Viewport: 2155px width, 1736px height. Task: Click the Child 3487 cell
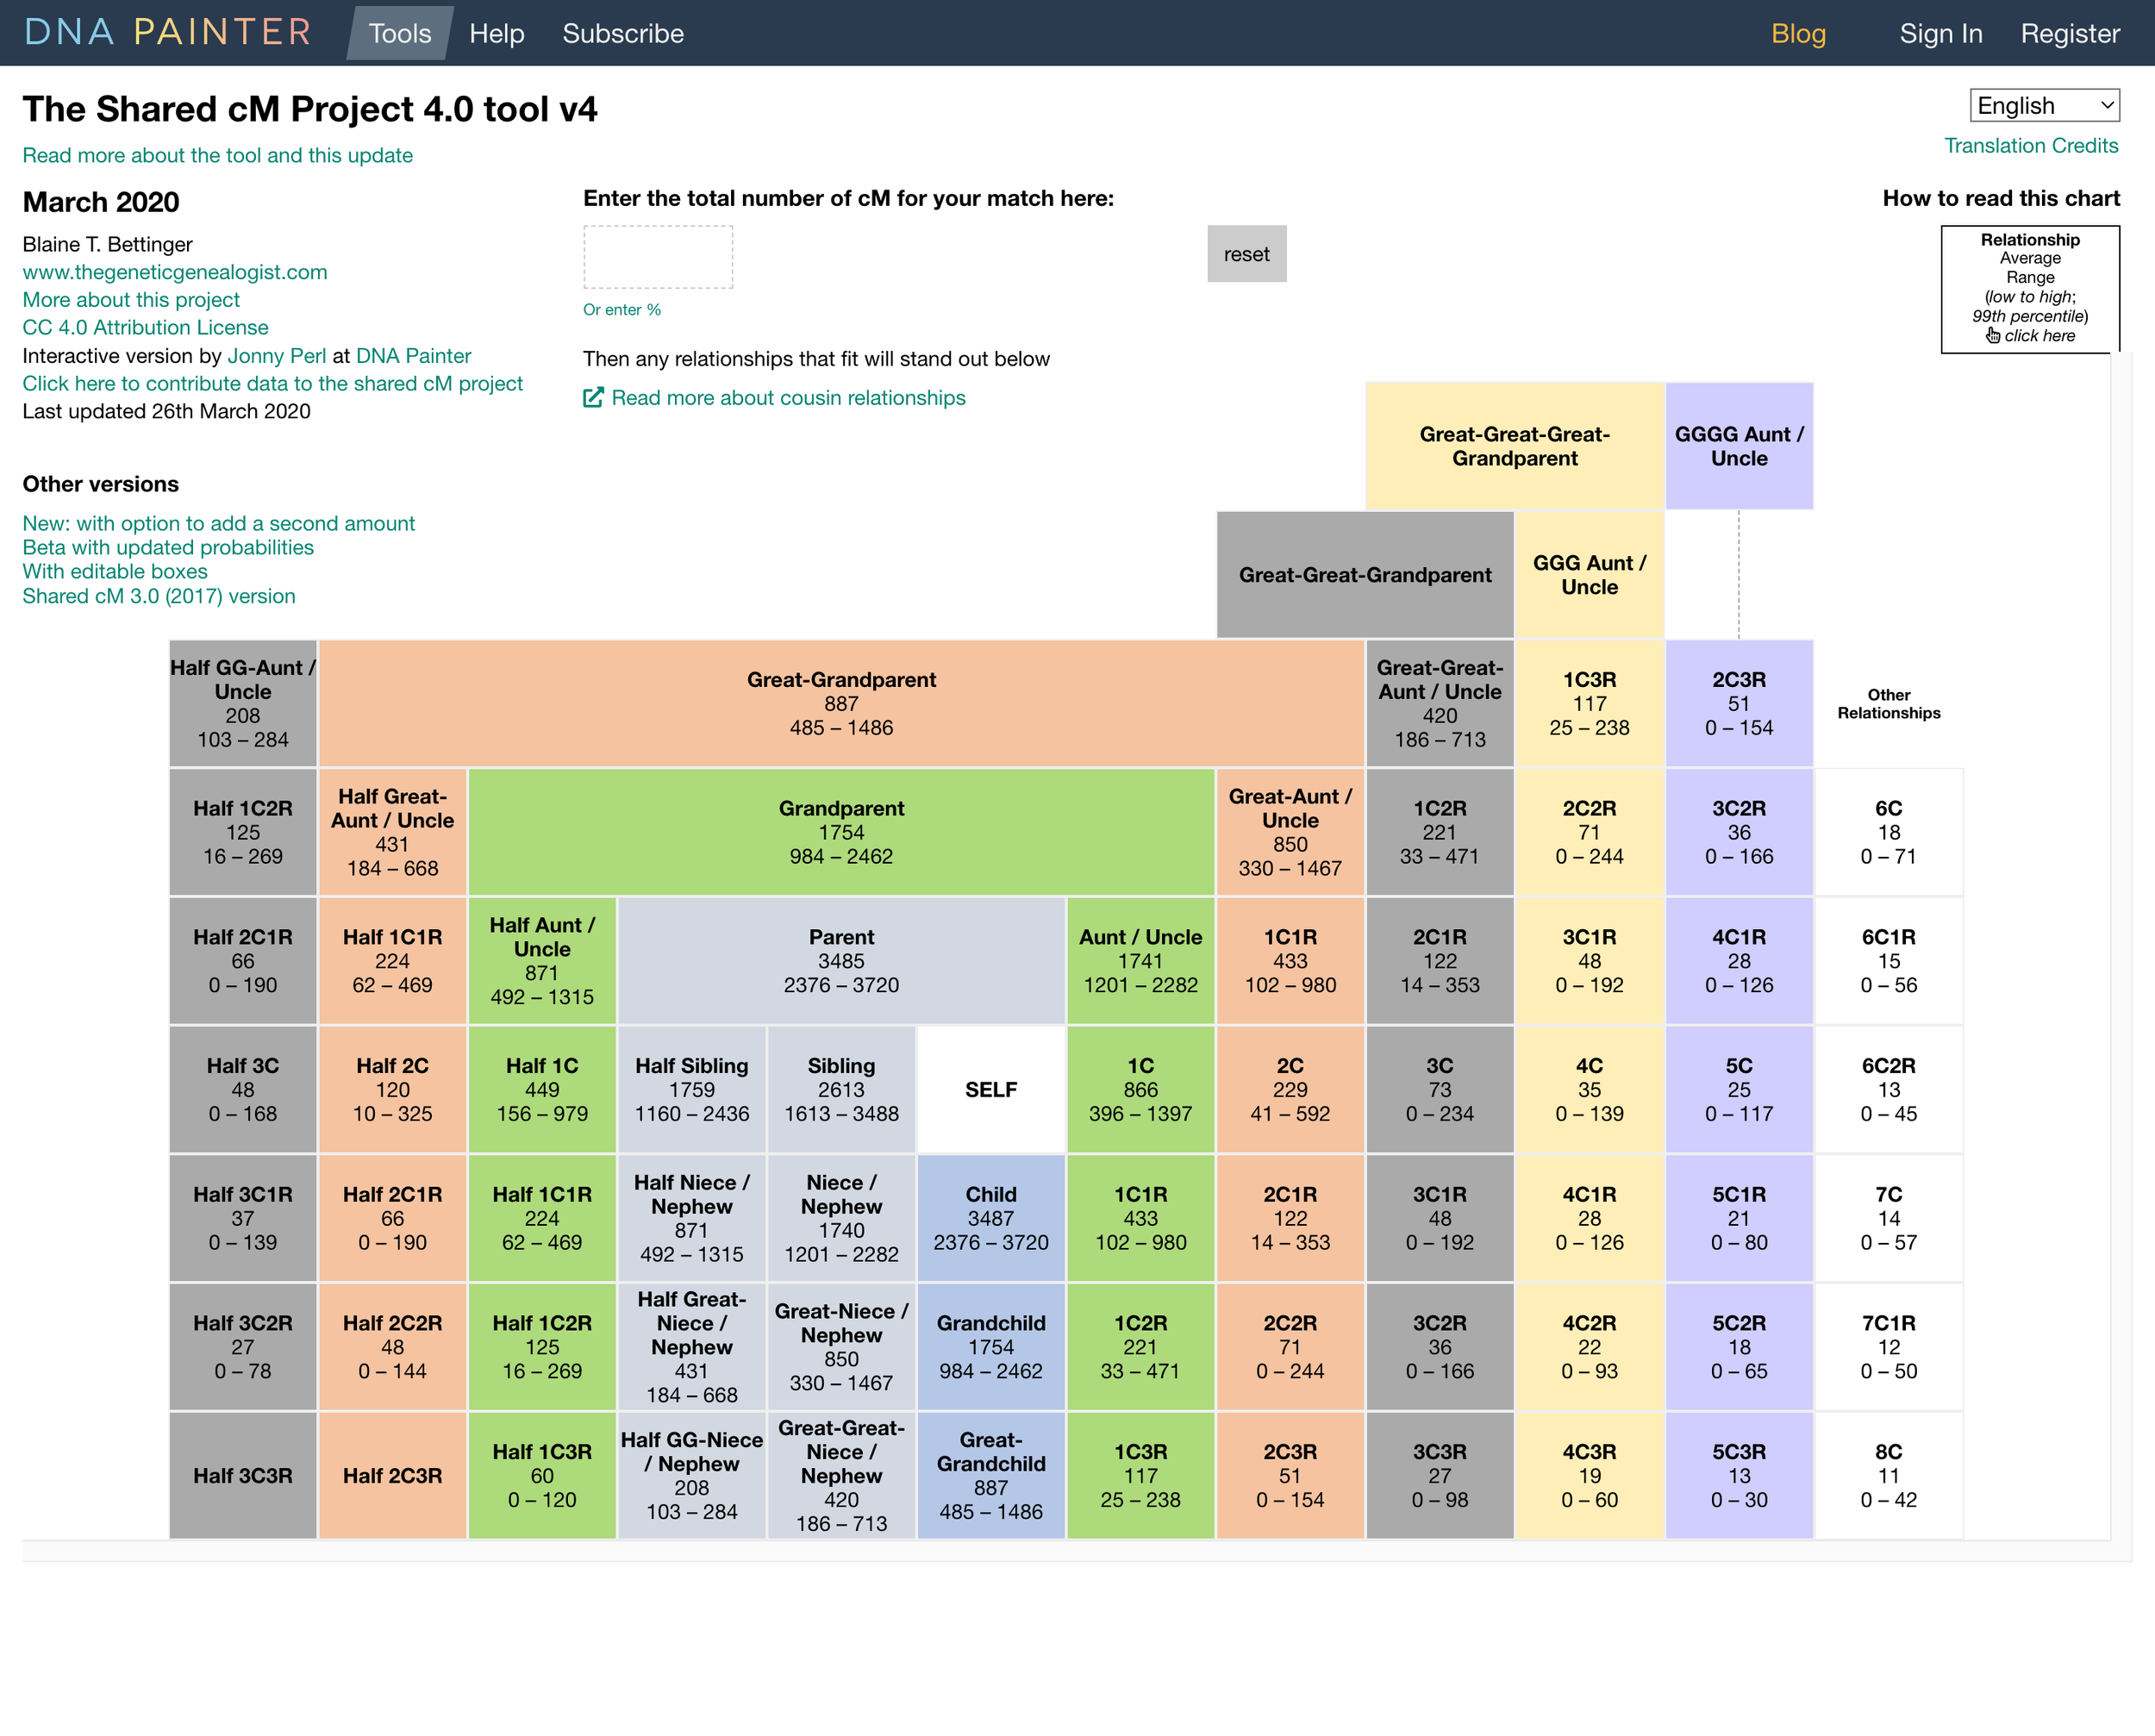991,1218
